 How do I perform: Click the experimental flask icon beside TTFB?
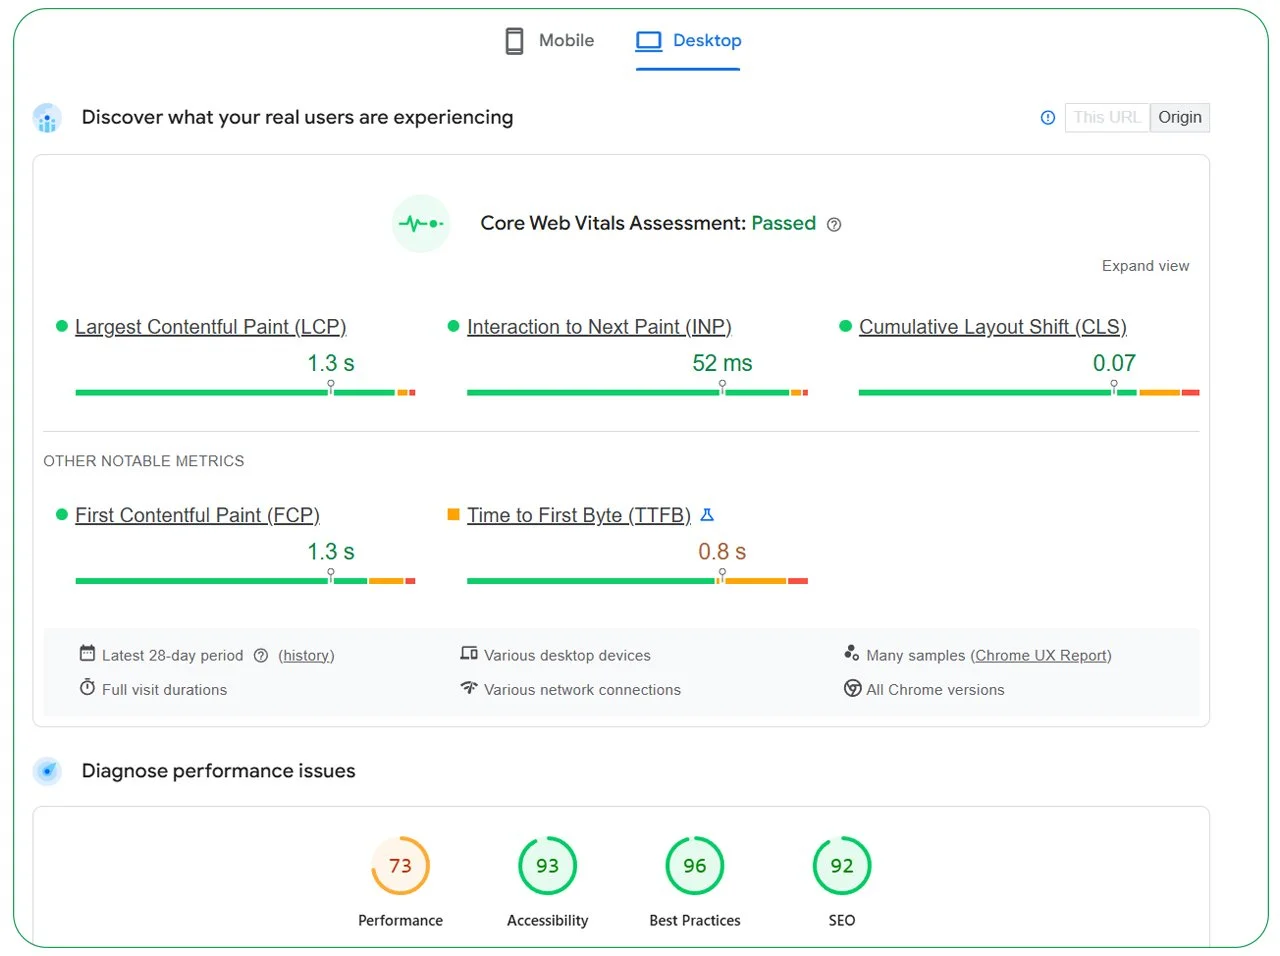(x=707, y=515)
